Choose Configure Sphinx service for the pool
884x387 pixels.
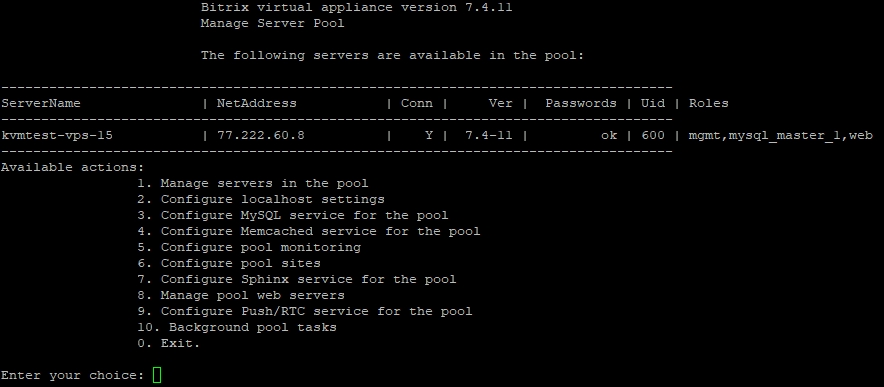click(297, 279)
